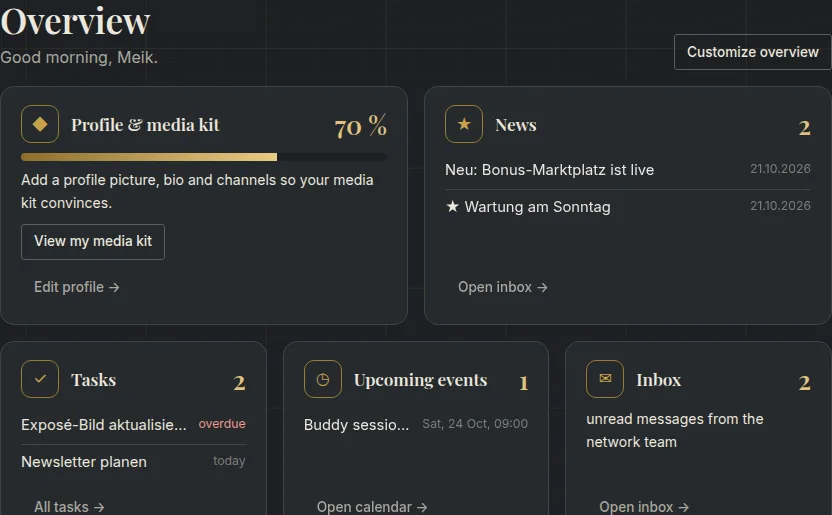Click the News count 2

(804, 128)
